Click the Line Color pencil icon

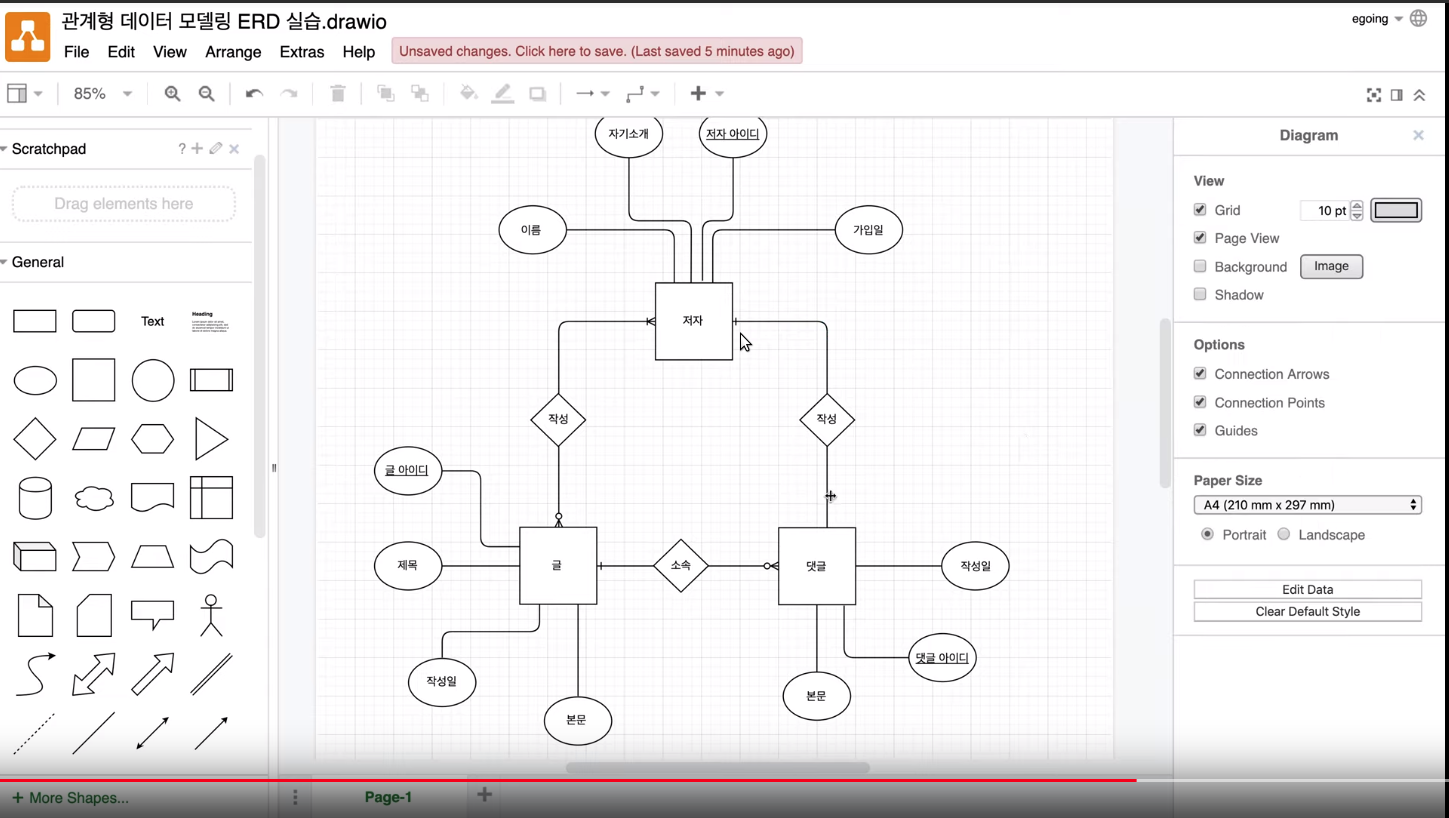tap(503, 93)
